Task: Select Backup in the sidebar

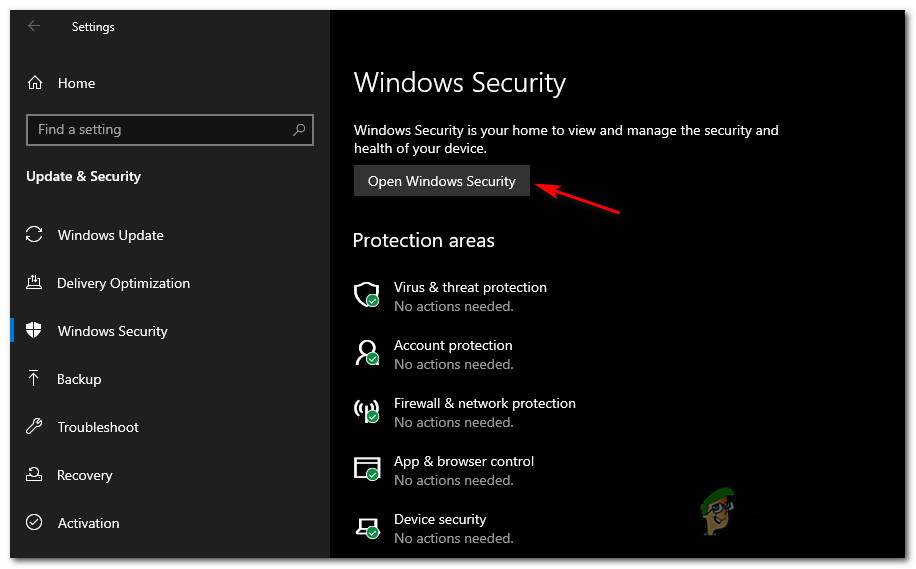Action: click(x=79, y=379)
